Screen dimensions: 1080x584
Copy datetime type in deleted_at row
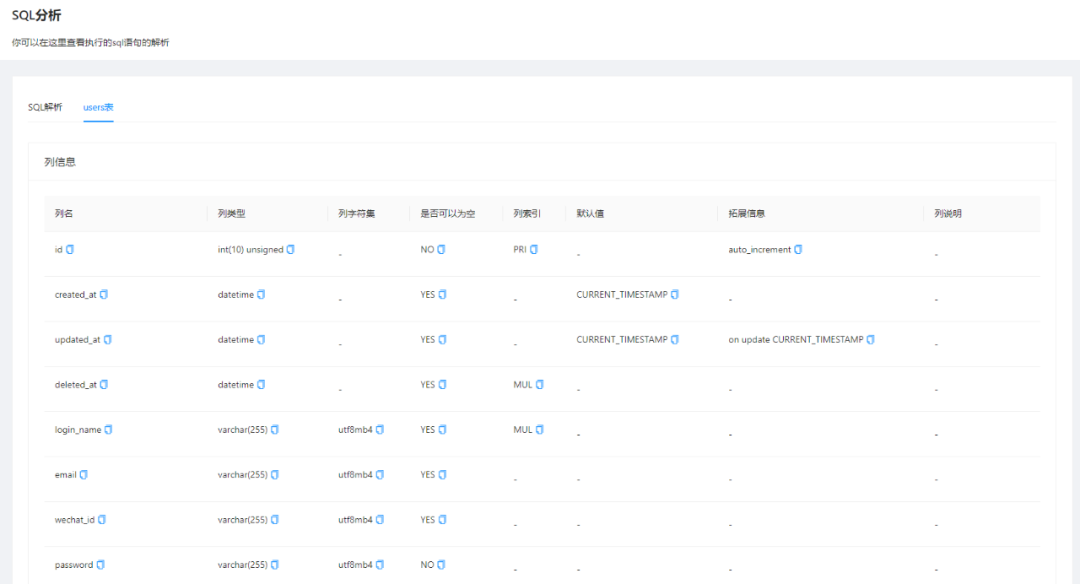[261, 384]
